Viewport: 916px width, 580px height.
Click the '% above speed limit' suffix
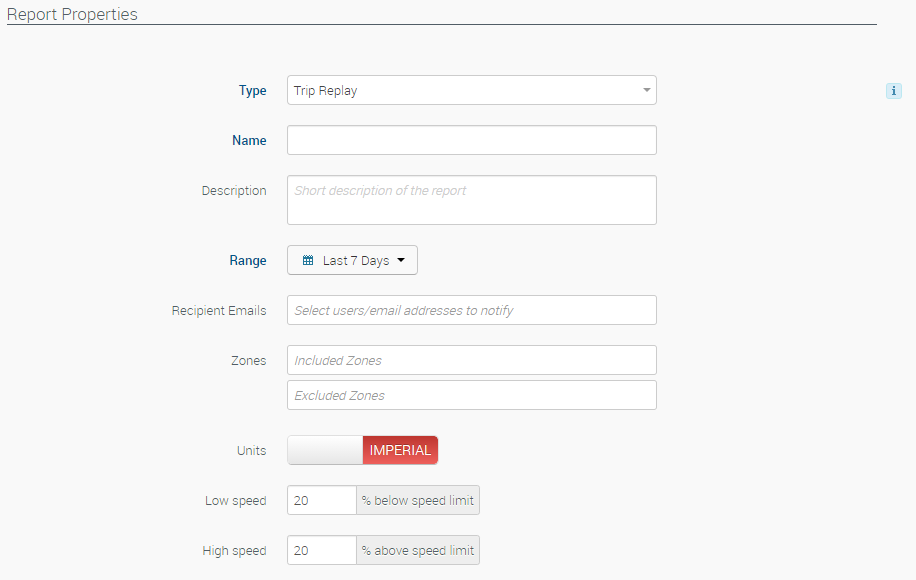pos(418,550)
